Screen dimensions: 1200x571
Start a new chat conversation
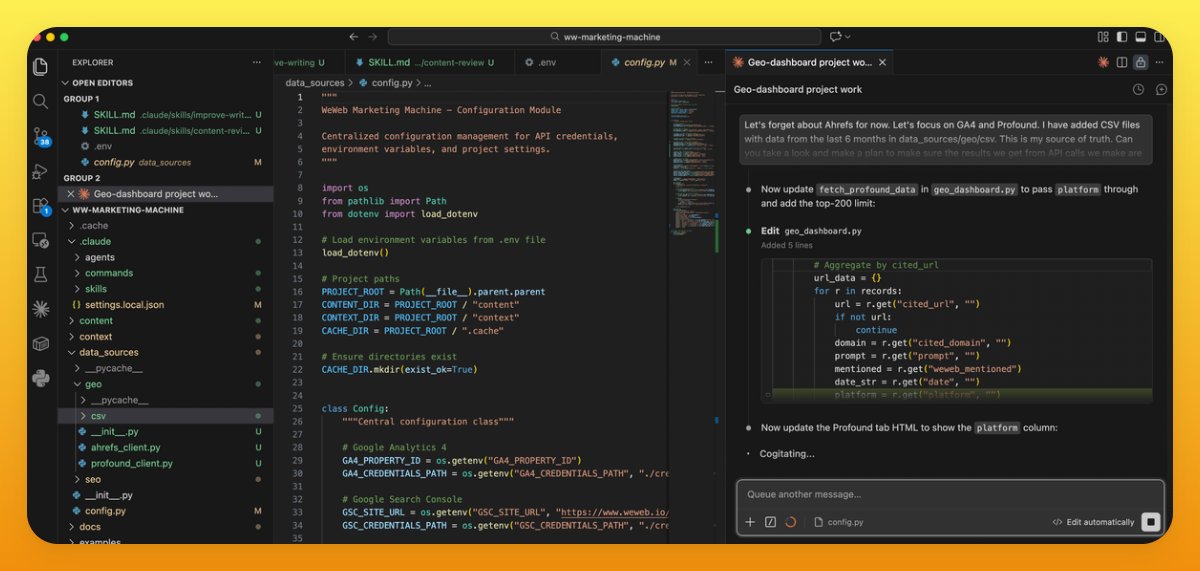pyautogui.click(x=1161, y=89)
